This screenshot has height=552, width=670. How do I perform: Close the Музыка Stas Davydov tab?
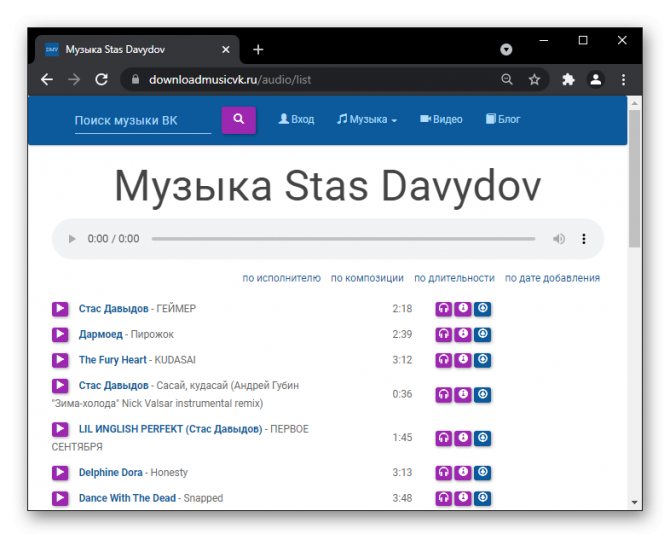point(226,50)
